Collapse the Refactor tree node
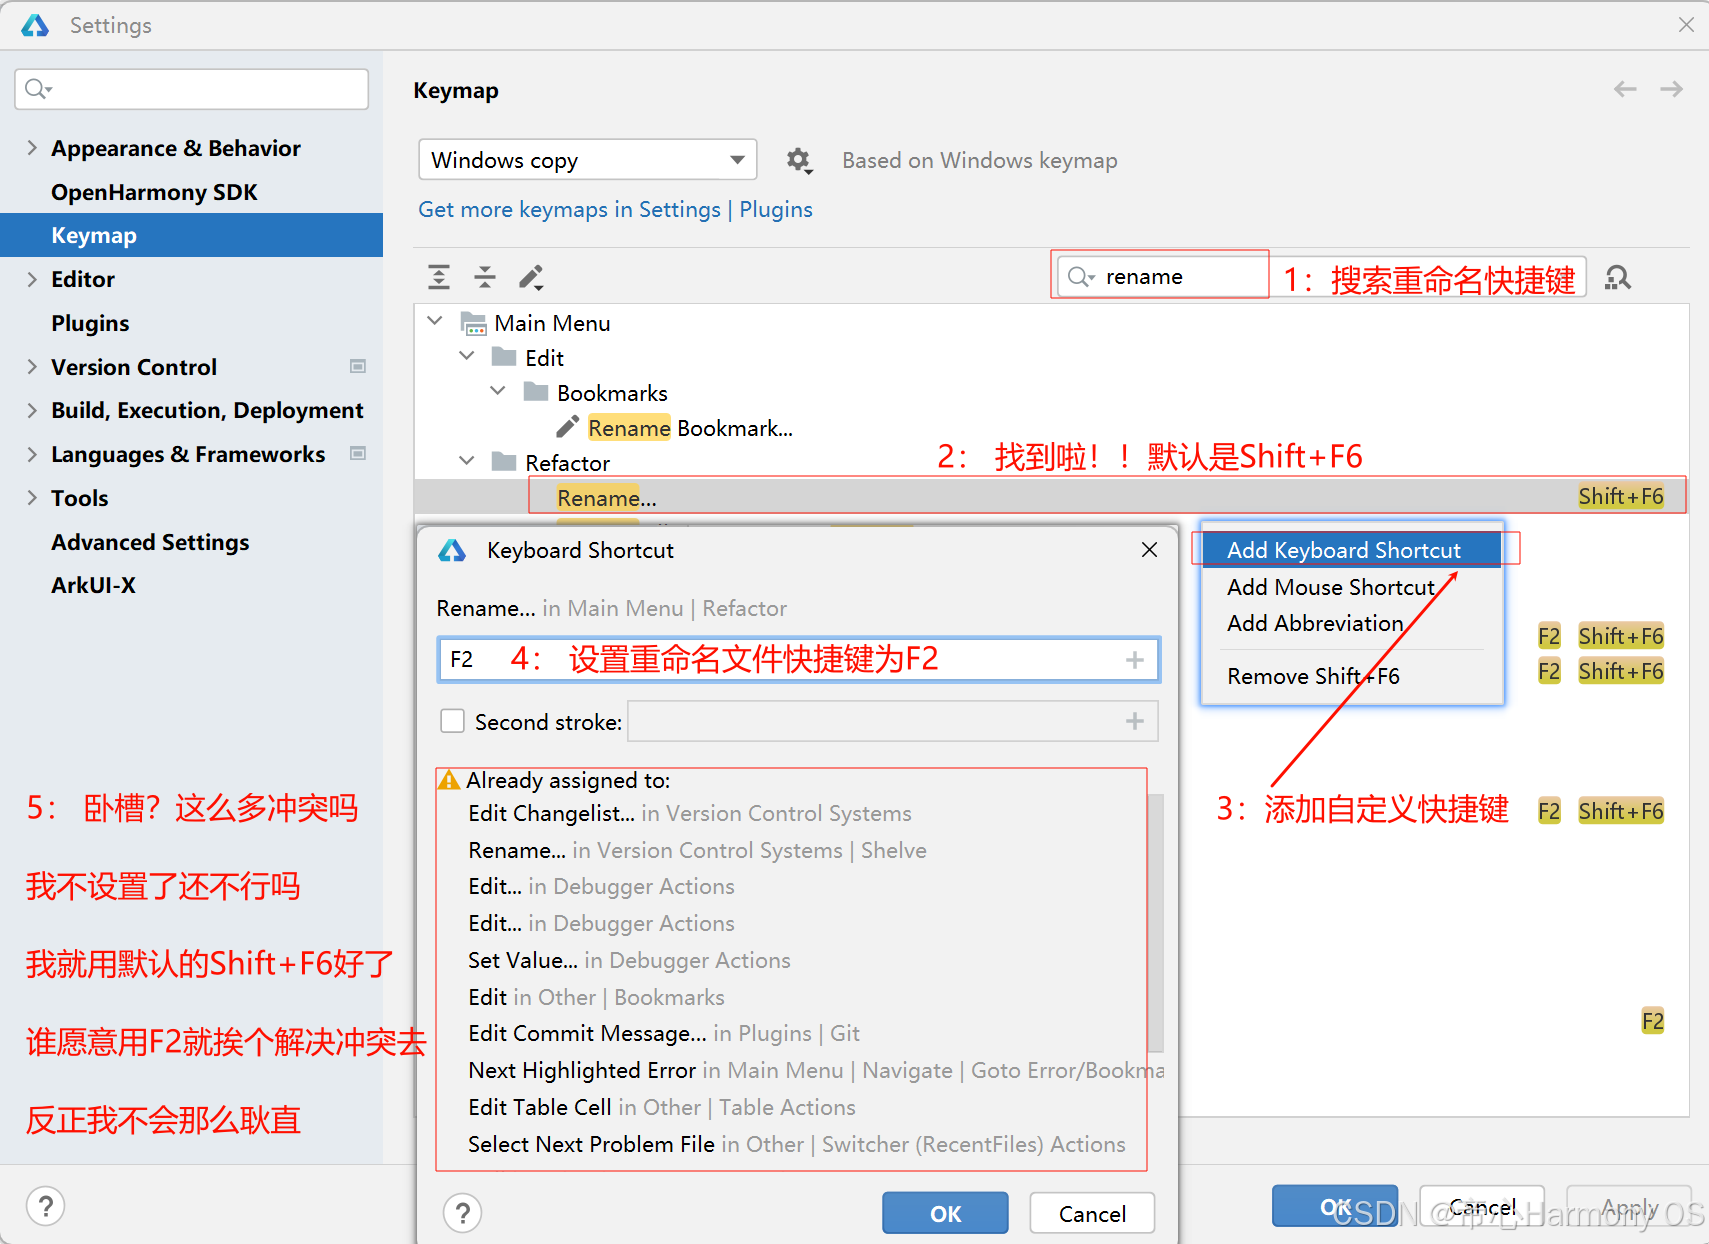The image size is (1709, 1244). coord(467,461)
